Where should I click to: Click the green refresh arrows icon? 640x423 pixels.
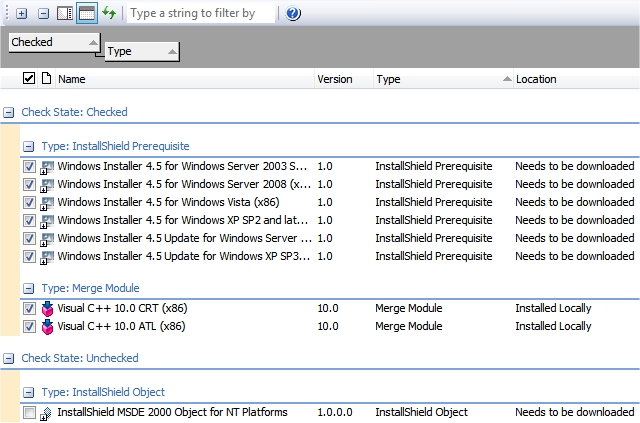click(x=109, y=14)
